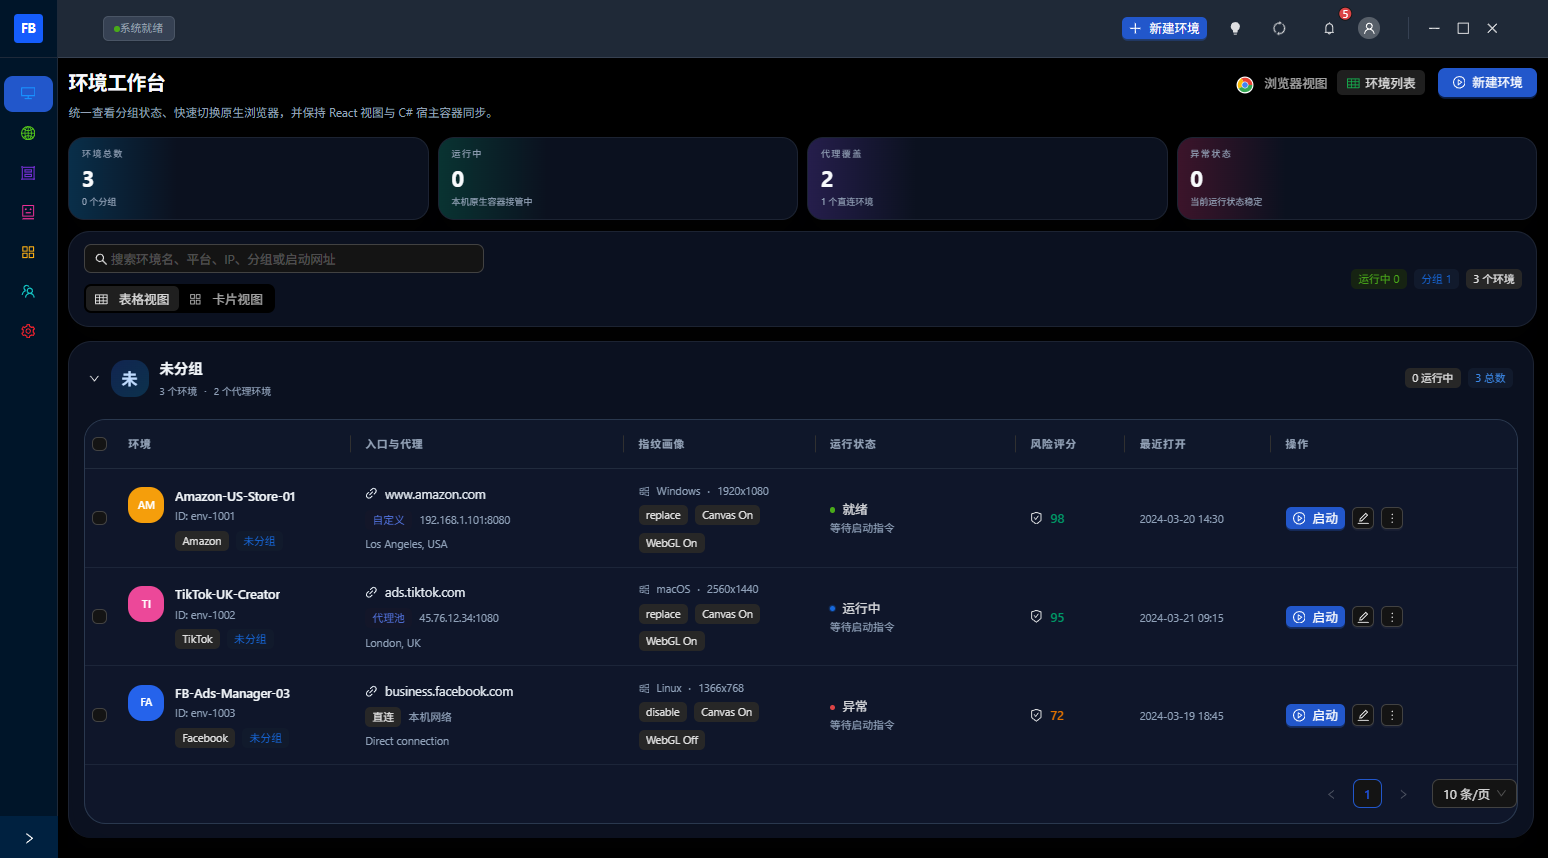Open the red settings gear sidebar icon
This screenshot has width=1548, height=858.
[x=28, y=331]
